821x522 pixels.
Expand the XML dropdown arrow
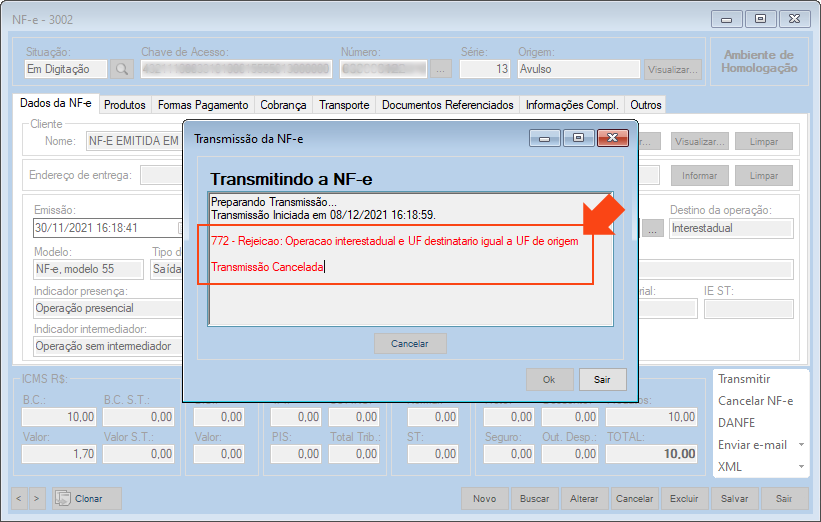point(801,467)
